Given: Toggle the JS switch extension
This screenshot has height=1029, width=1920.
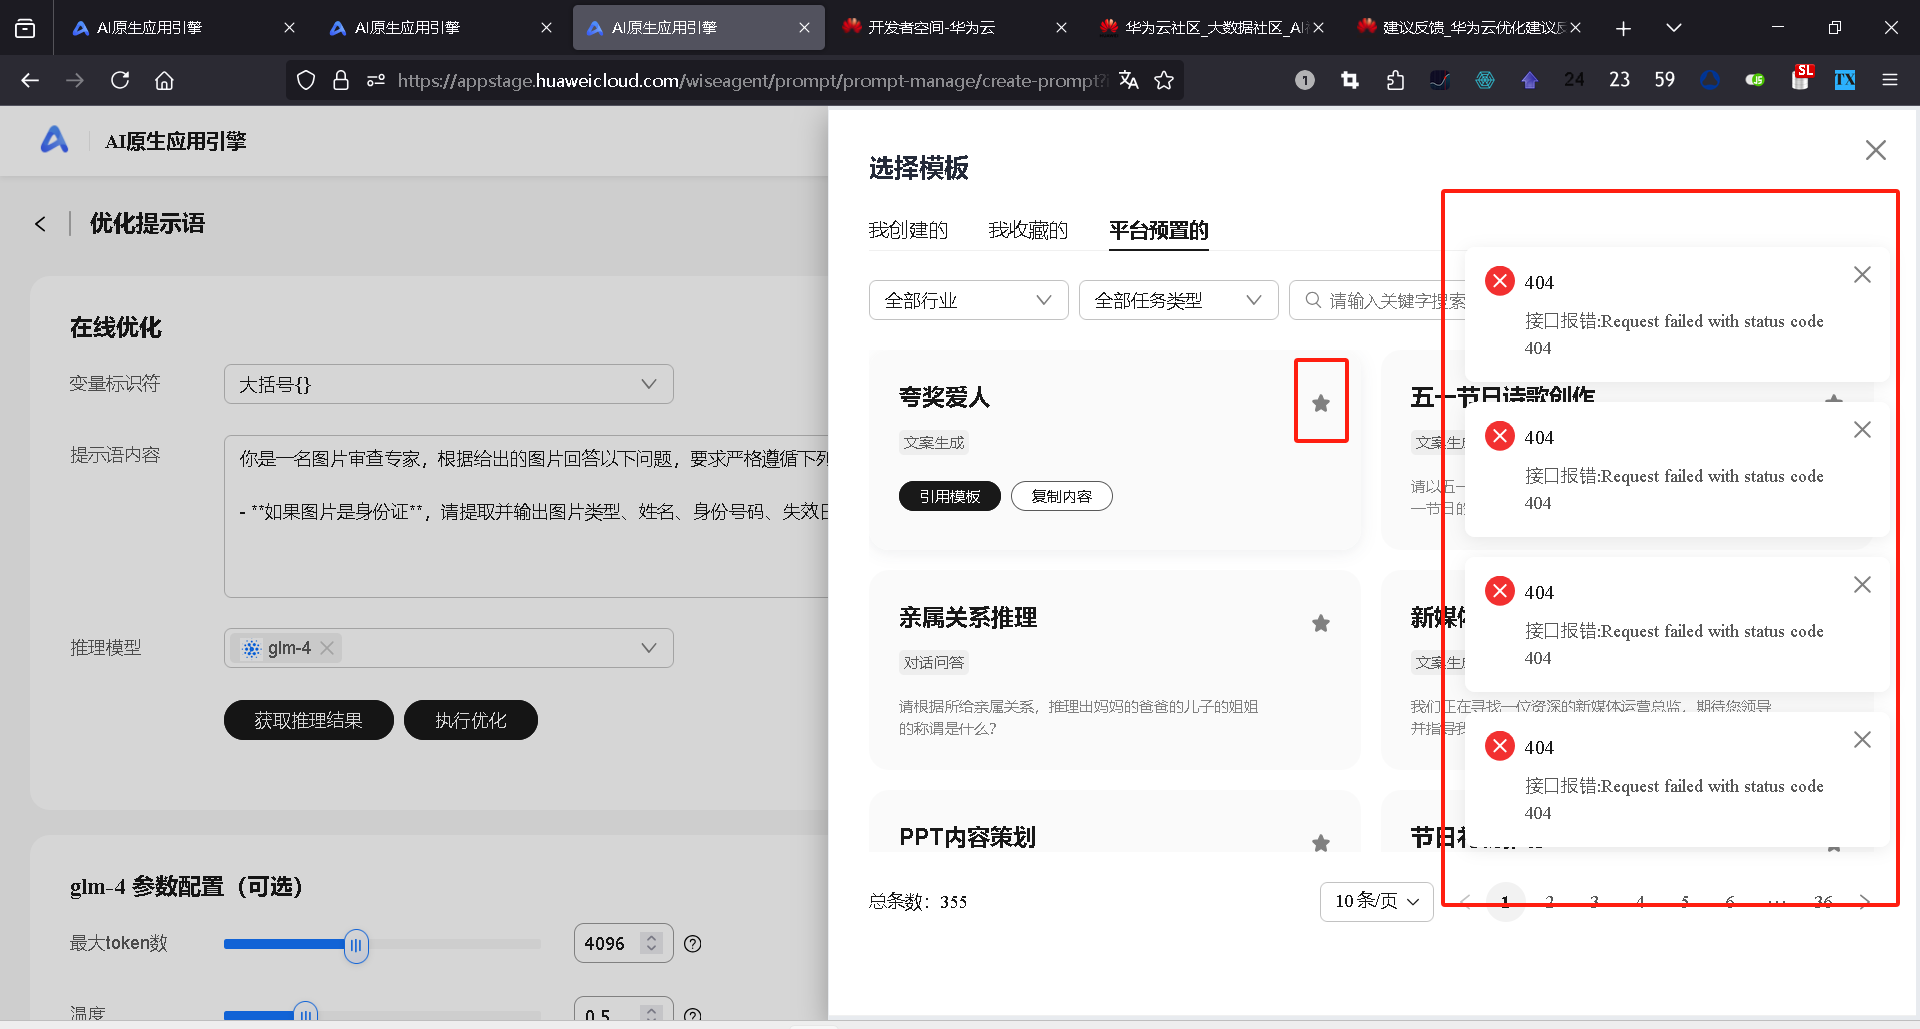Looking at the screenshot, I should (1755, 80).
